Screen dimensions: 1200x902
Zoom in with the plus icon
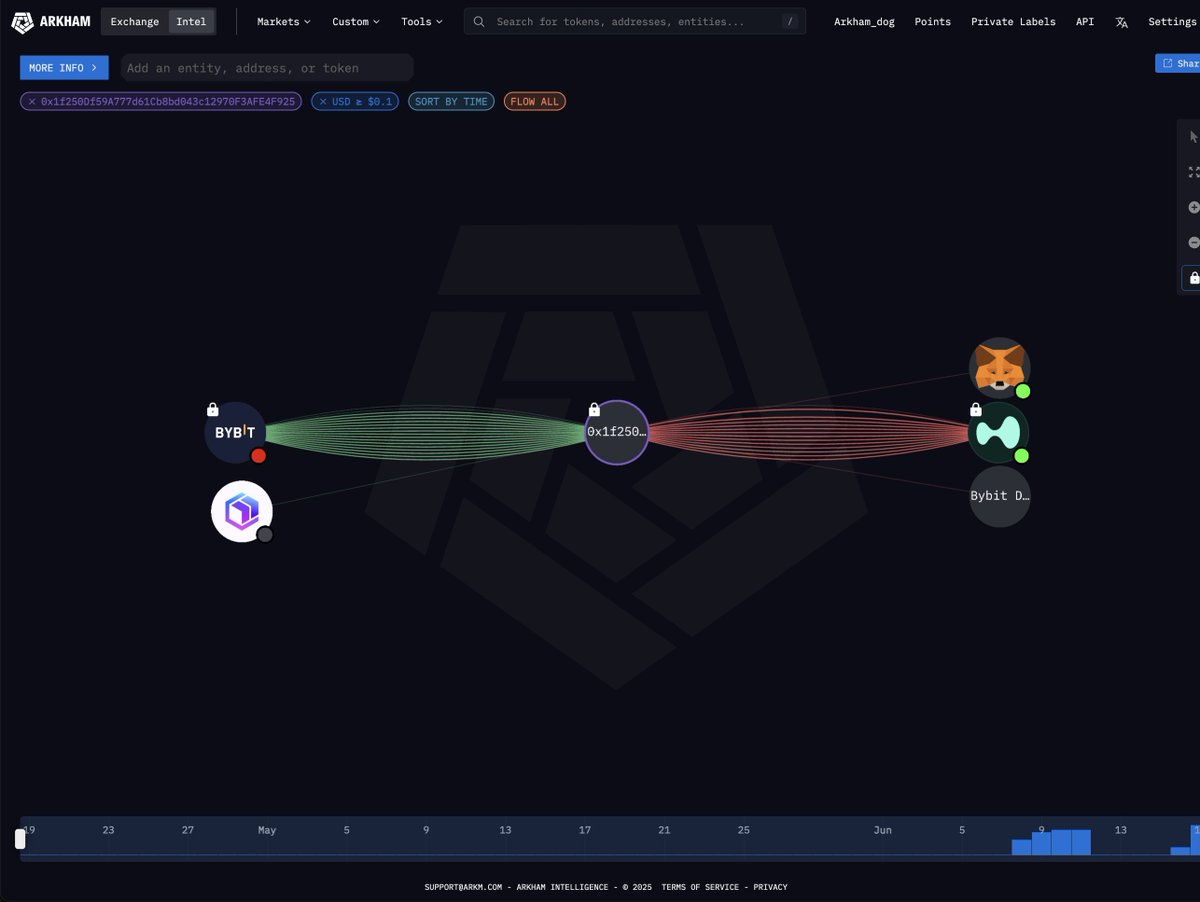(x=1193, y=207)
